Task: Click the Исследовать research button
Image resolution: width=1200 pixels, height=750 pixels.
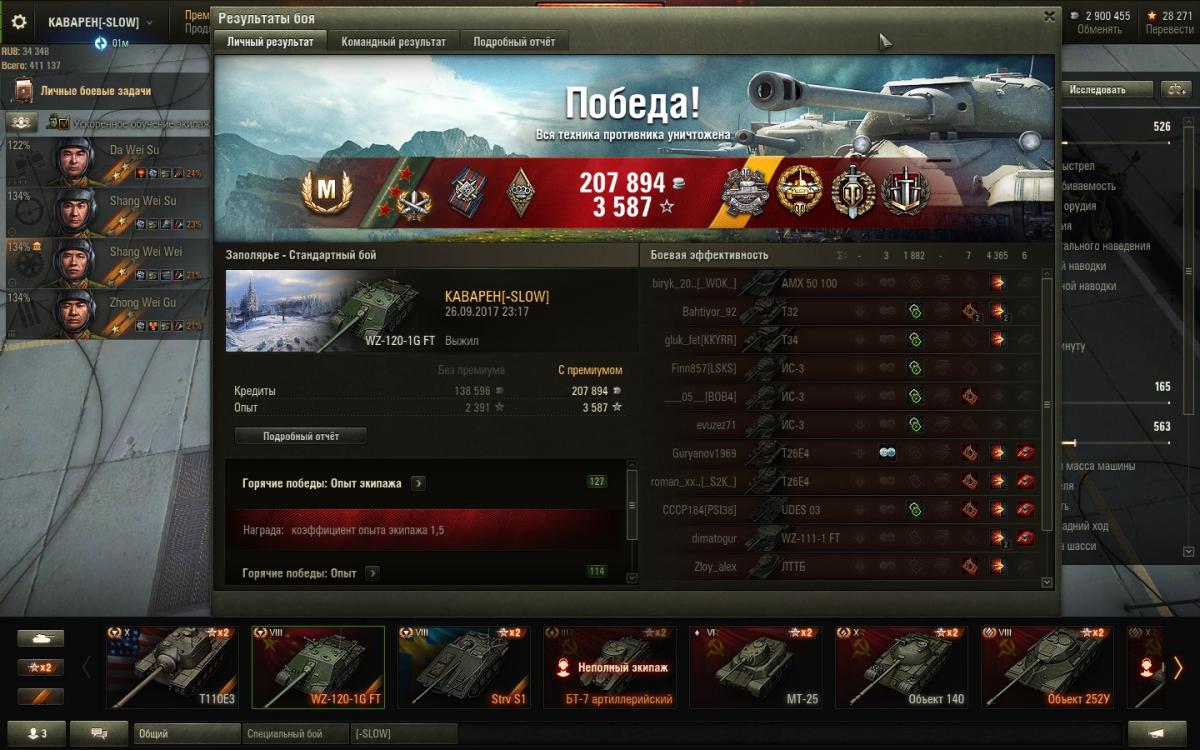Action: click(1098, 89)
